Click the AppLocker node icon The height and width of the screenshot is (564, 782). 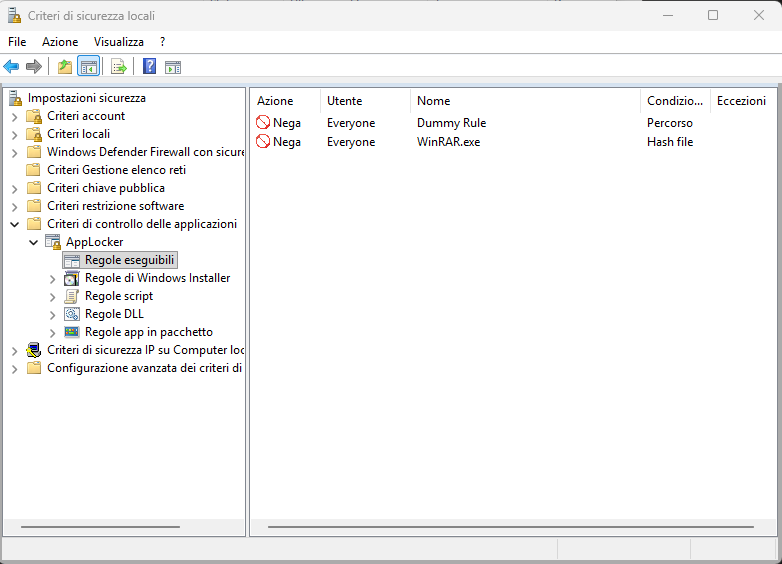(x=53, y=242)
